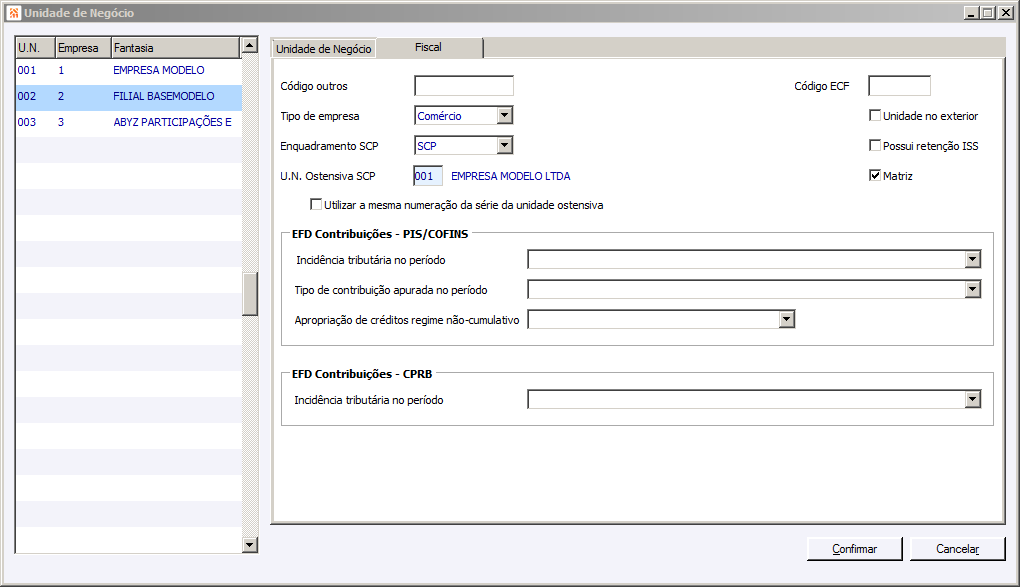Click the Código outros input field
The image size is (1020, 587).
tap(464, 85)
